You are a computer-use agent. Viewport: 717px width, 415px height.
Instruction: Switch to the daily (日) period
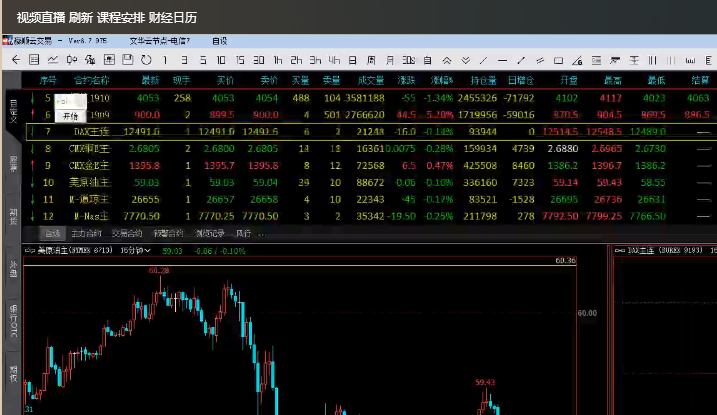point(353,60)
